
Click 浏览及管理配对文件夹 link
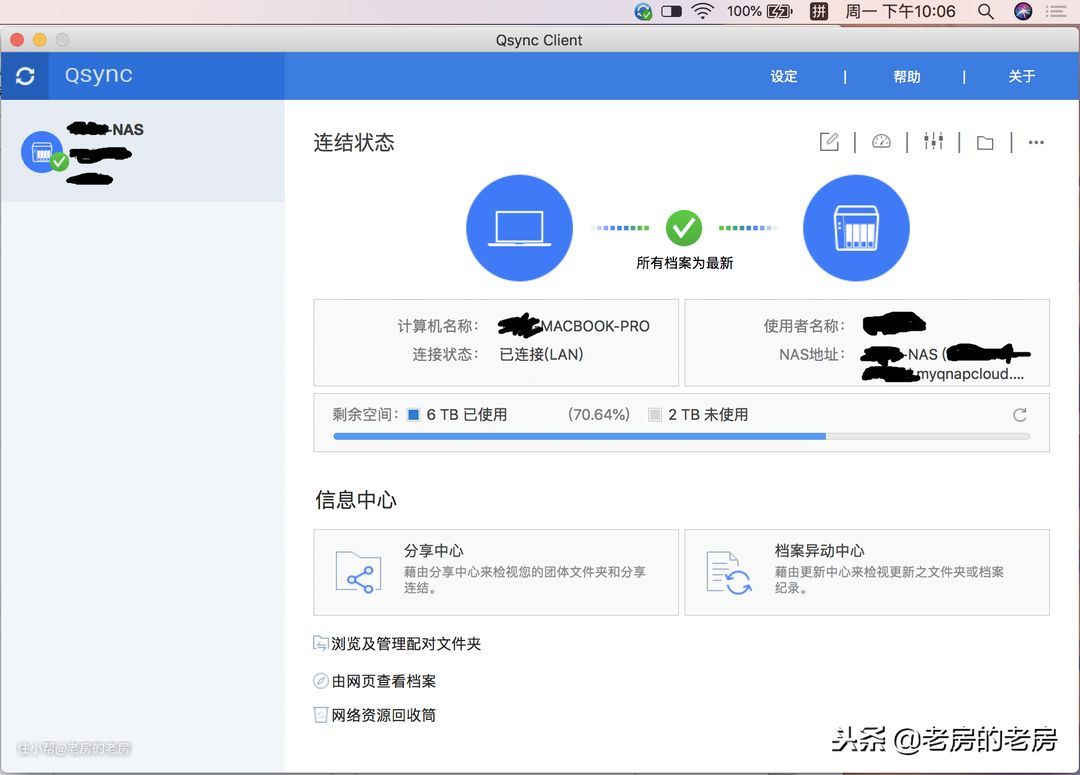tap(406, 644)
